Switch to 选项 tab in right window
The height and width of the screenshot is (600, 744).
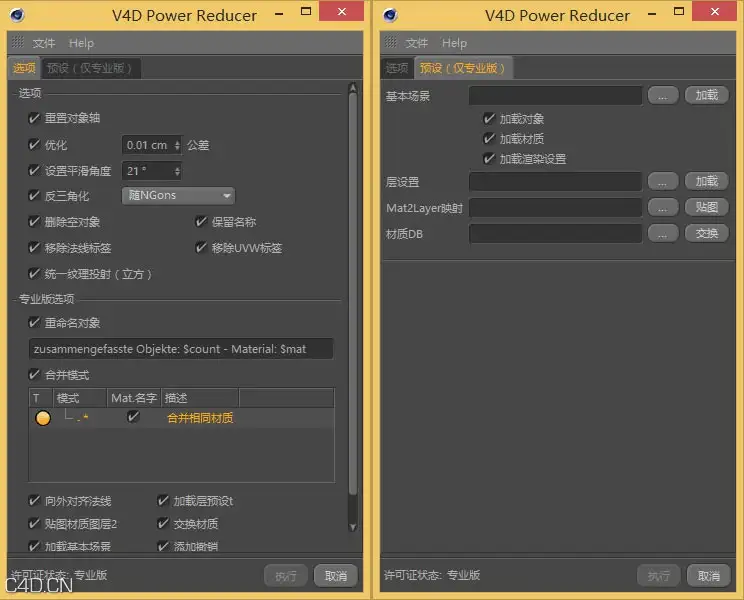coord(397,68)
